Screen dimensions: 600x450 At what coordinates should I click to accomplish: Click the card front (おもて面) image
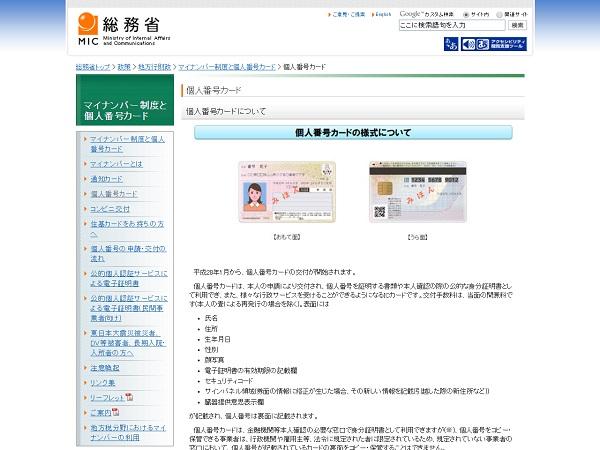[287, 192]
